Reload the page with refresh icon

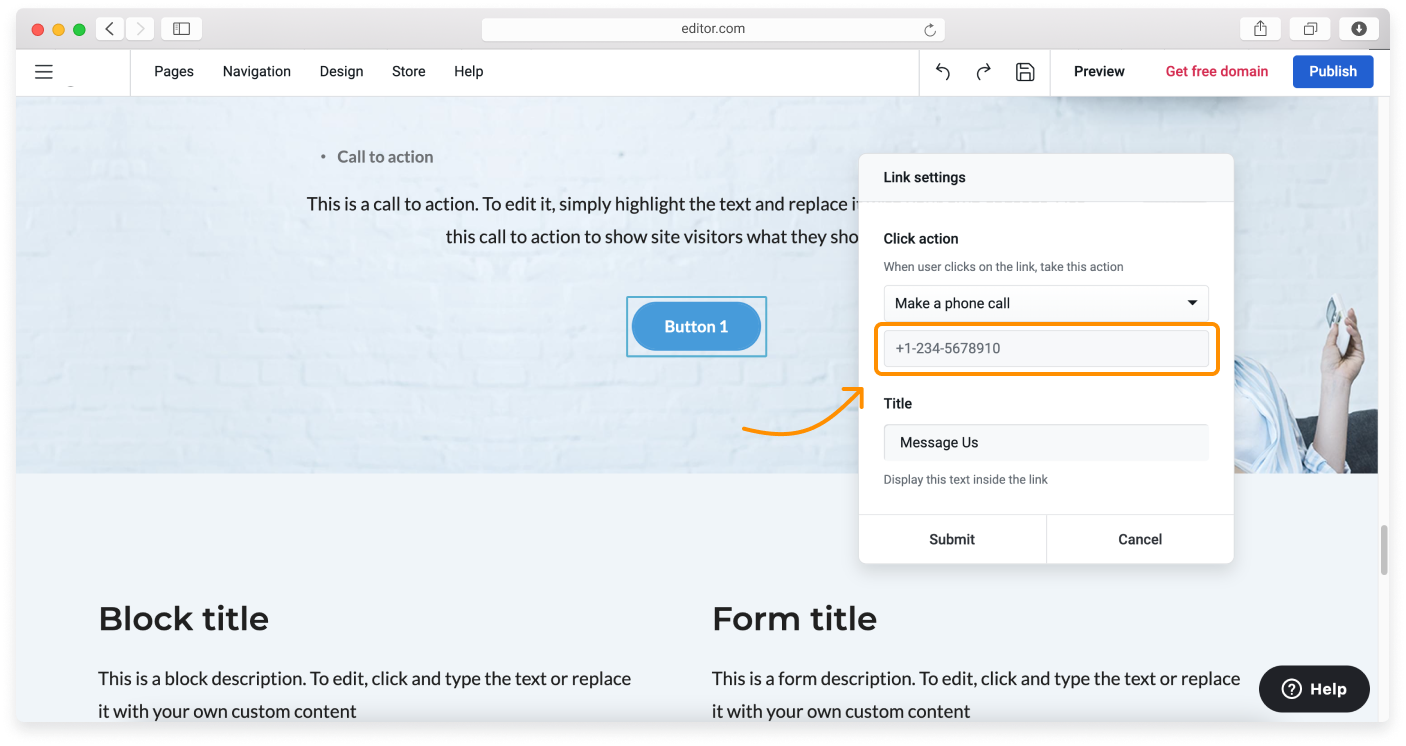tap(930, 30)
